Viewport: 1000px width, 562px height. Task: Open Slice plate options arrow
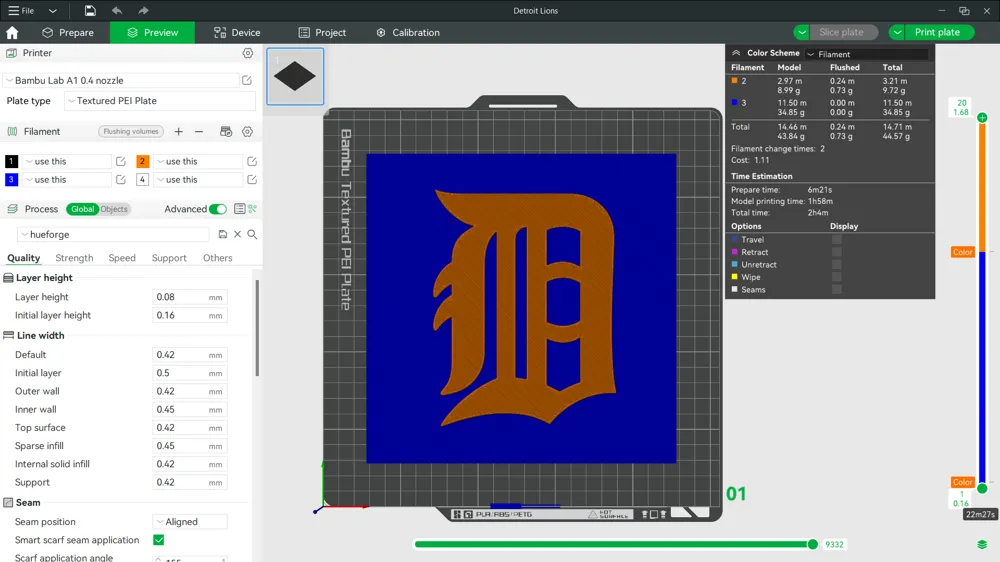pyautogui.click(x=802, y=32)
